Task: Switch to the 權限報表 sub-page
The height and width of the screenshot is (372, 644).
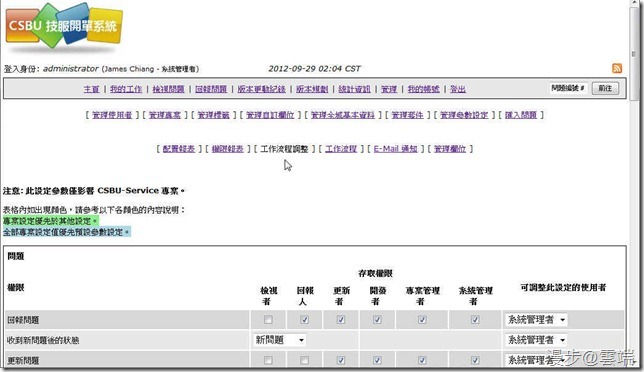Action: [x=228, y=149]
